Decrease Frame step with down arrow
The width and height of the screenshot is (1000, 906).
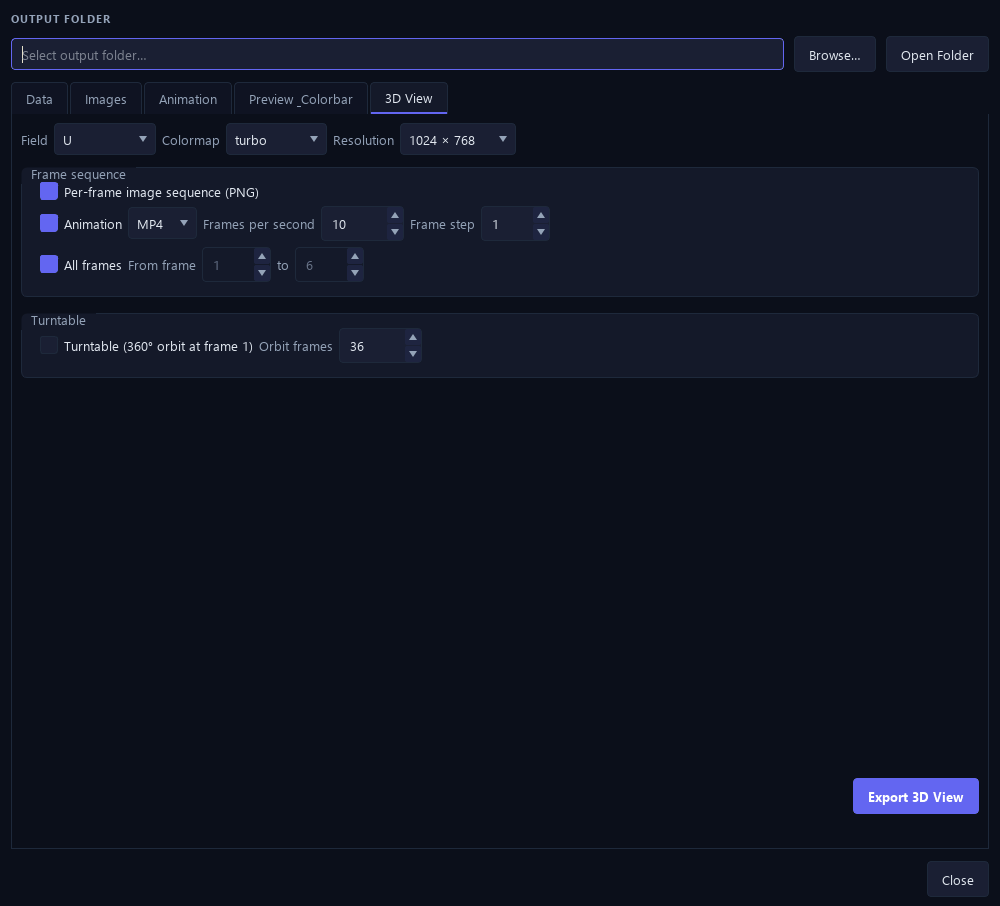(541, 232)
